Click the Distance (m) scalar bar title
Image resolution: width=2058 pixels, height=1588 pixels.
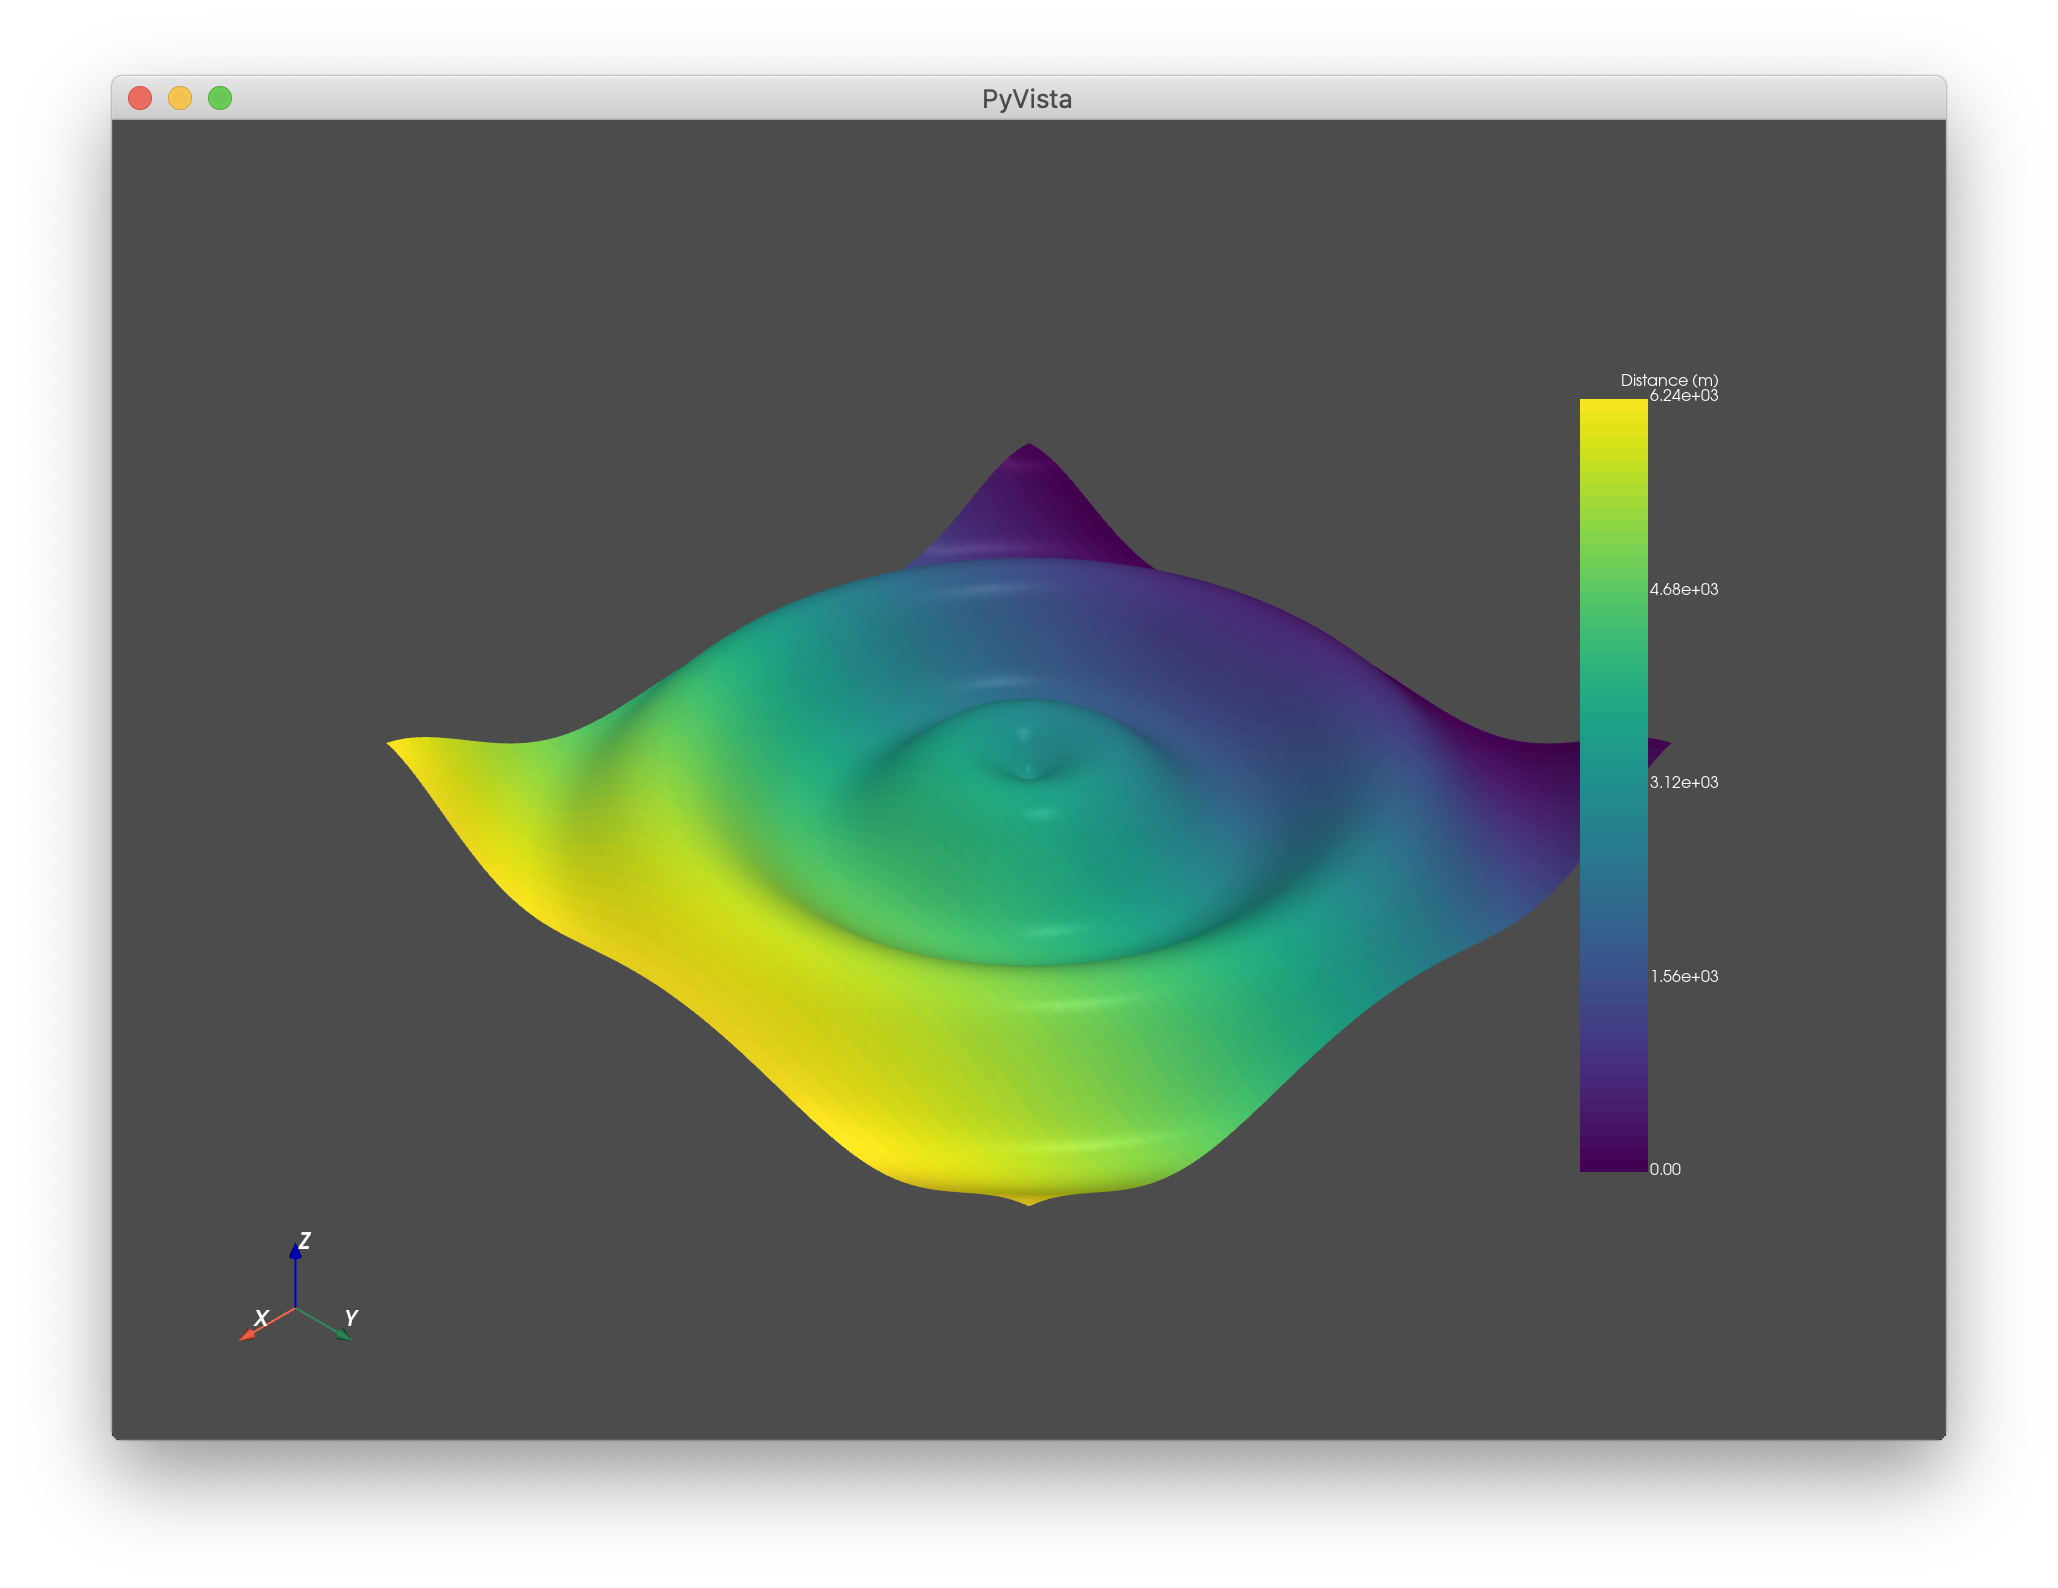tap(1669, 380)
